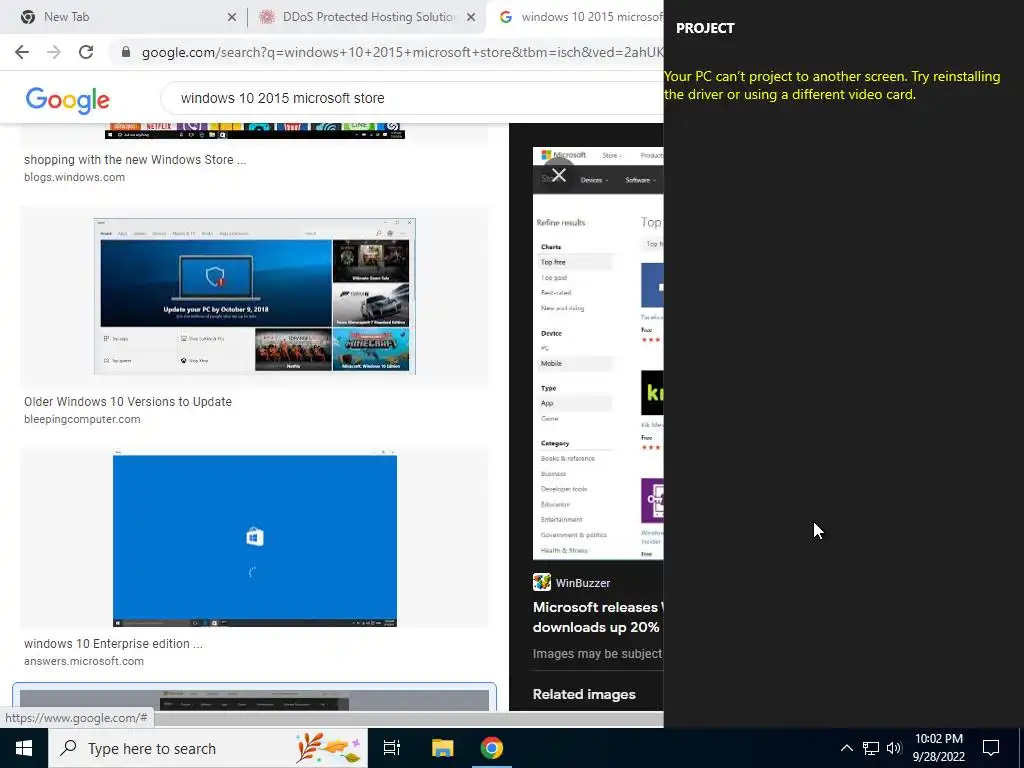1024x768 pixels.
Task: Open File Explorer from the taskbar
Action: click(442, 748)
